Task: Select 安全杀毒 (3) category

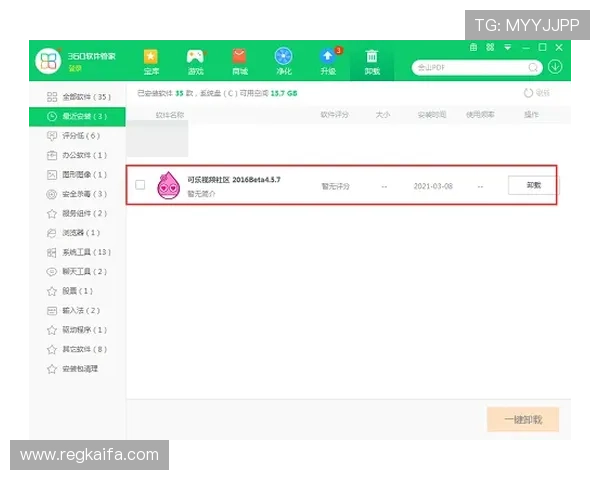Action: click(x=77, y=194)
